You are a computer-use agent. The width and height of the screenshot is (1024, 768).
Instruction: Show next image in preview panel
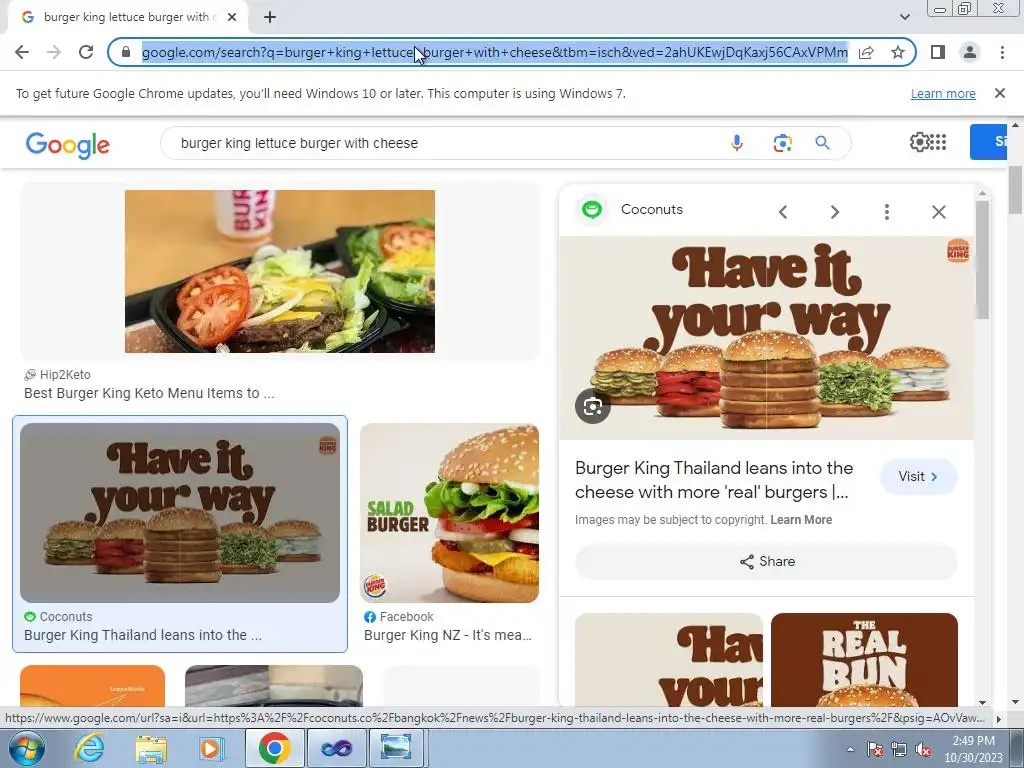click(x=834, y=212)
